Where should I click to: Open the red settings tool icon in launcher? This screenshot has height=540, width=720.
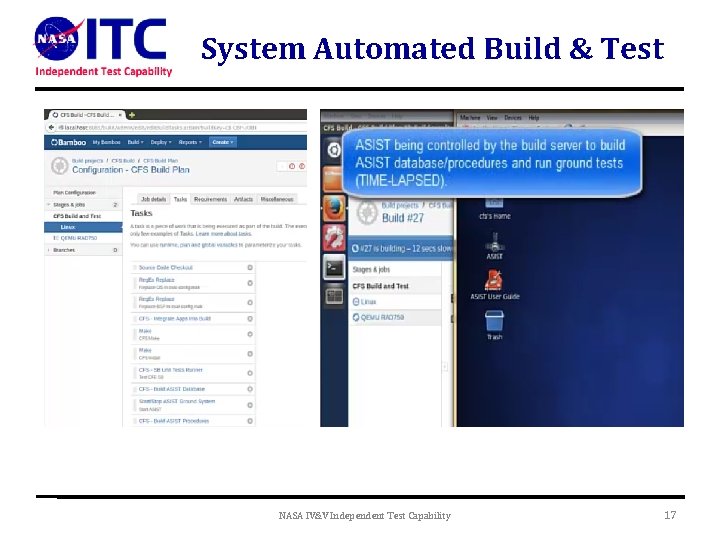coord(334,237)
